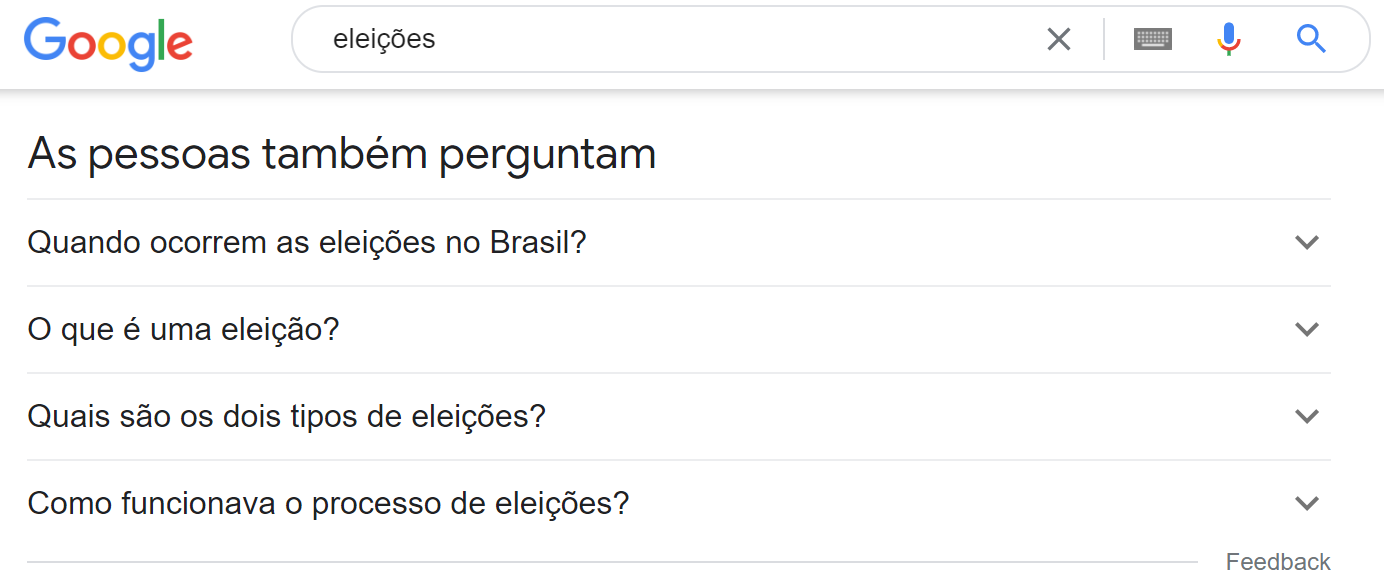
Task: Launch on-screen keyboard input tool
Action: click(1152, 38)
